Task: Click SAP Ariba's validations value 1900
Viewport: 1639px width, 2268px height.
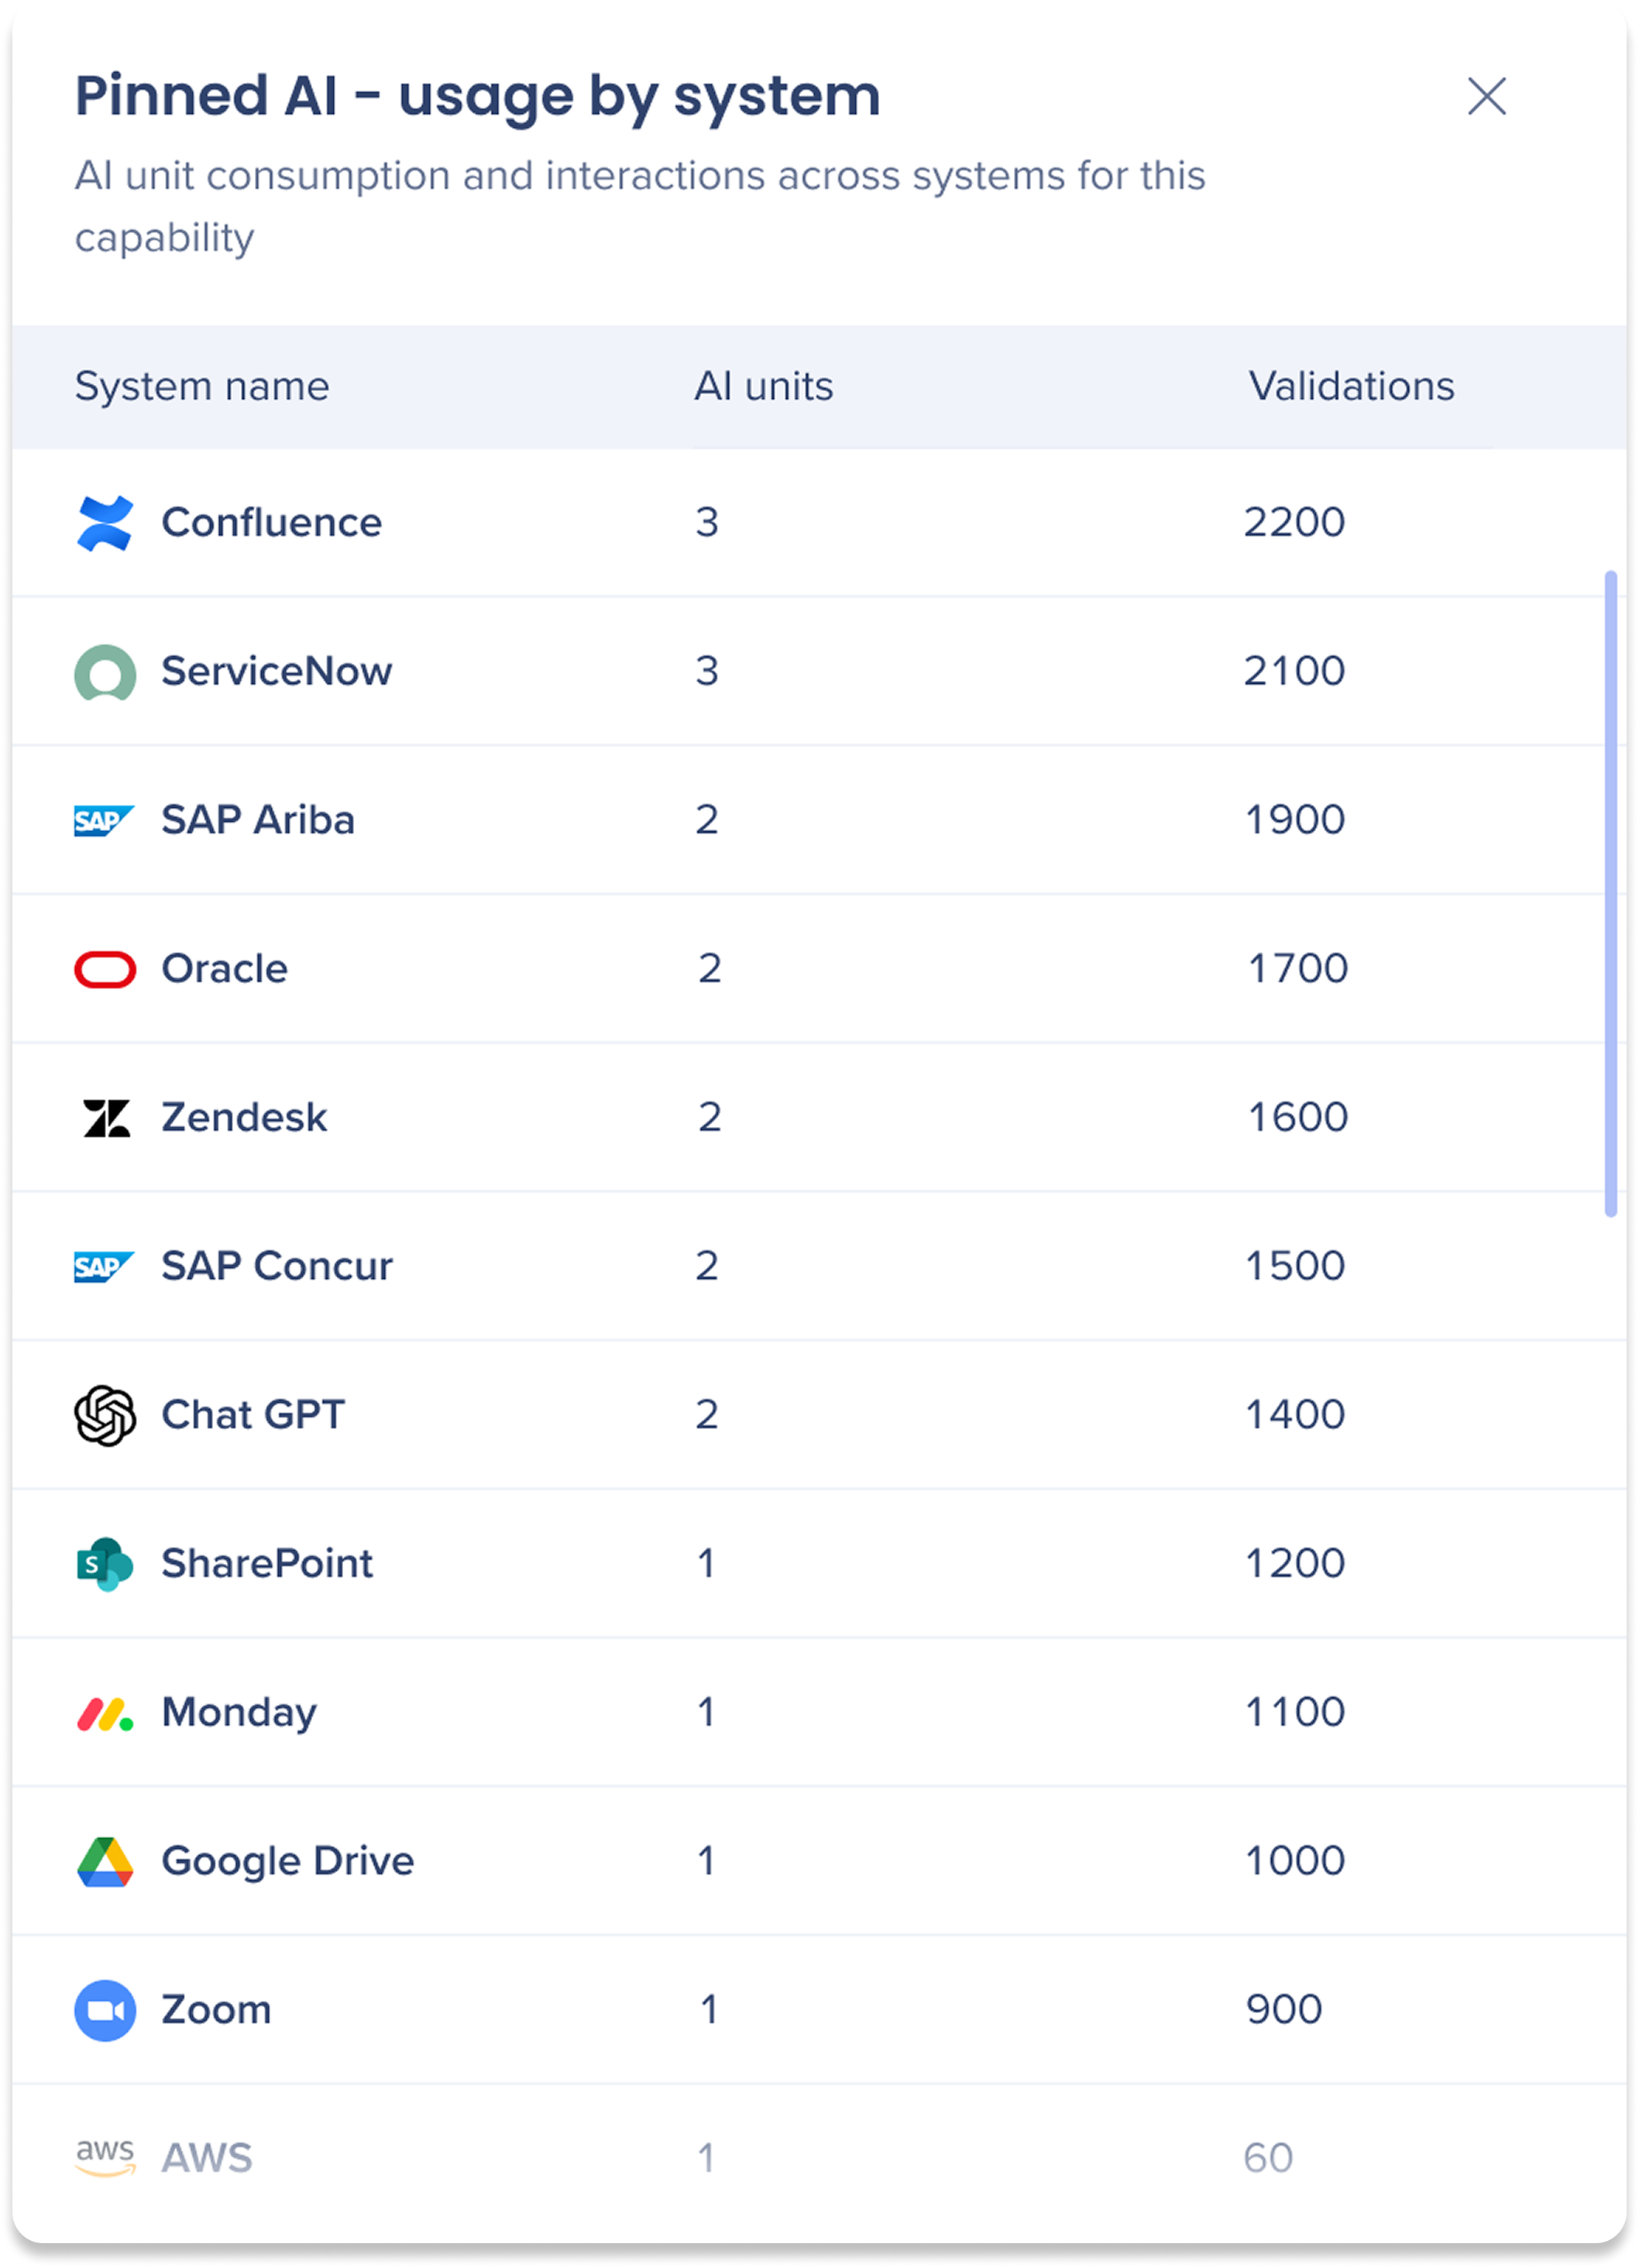Action: [1294, 820]
